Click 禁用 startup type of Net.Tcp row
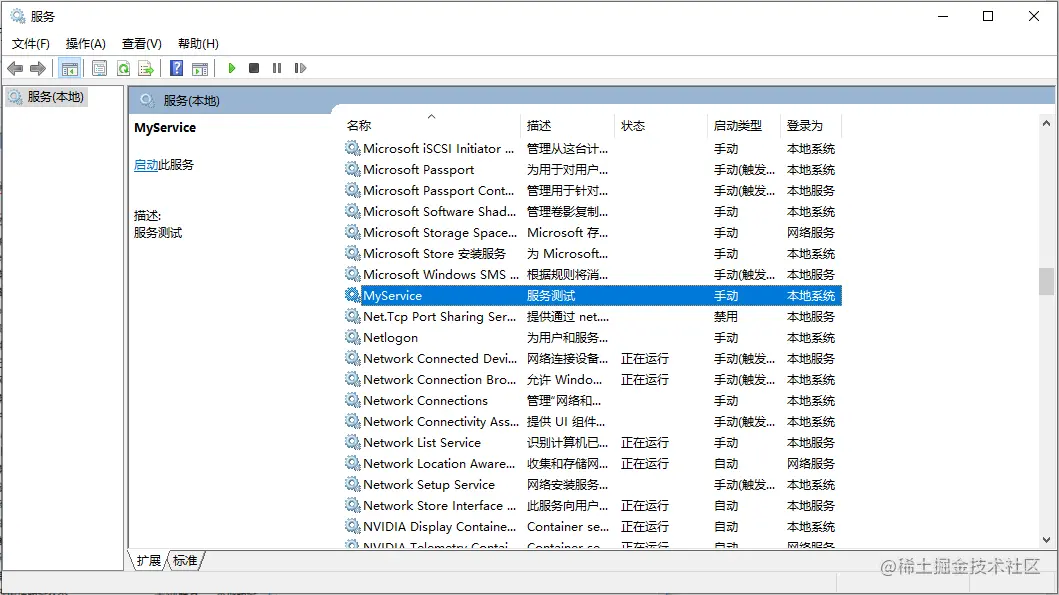This screenshot has height=595, width=1059. (726, 316)
